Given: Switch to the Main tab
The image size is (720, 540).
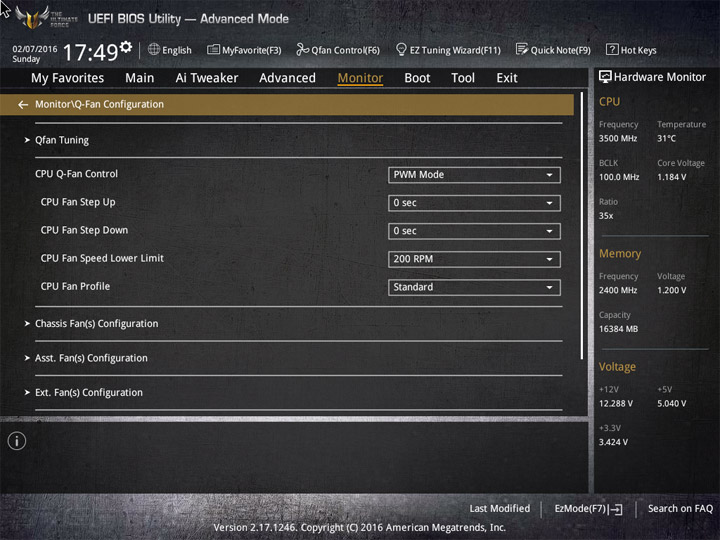Looking at the screenshot, I should (x=140, y=78).
